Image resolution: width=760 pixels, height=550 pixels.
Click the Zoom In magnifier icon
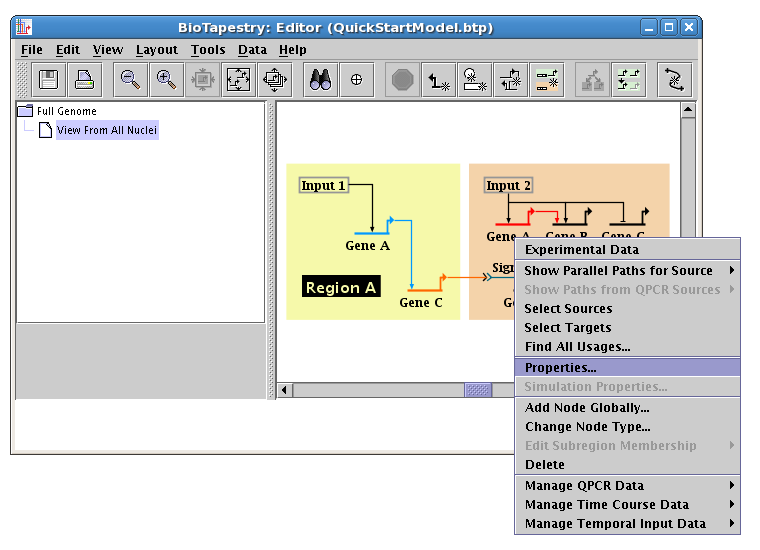coord(167,80)
